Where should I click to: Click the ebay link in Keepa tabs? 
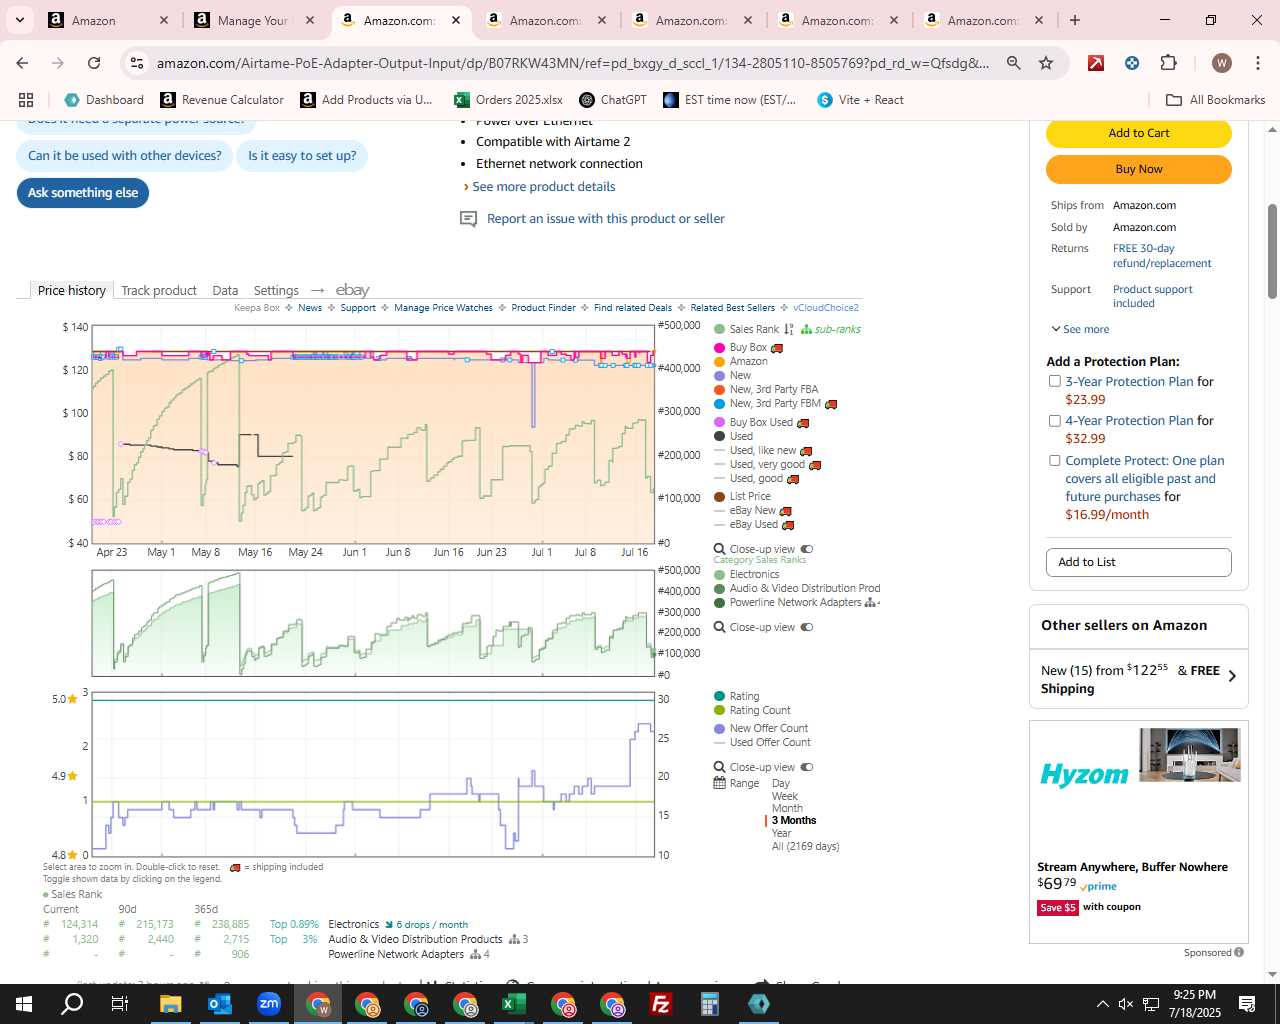352,290
